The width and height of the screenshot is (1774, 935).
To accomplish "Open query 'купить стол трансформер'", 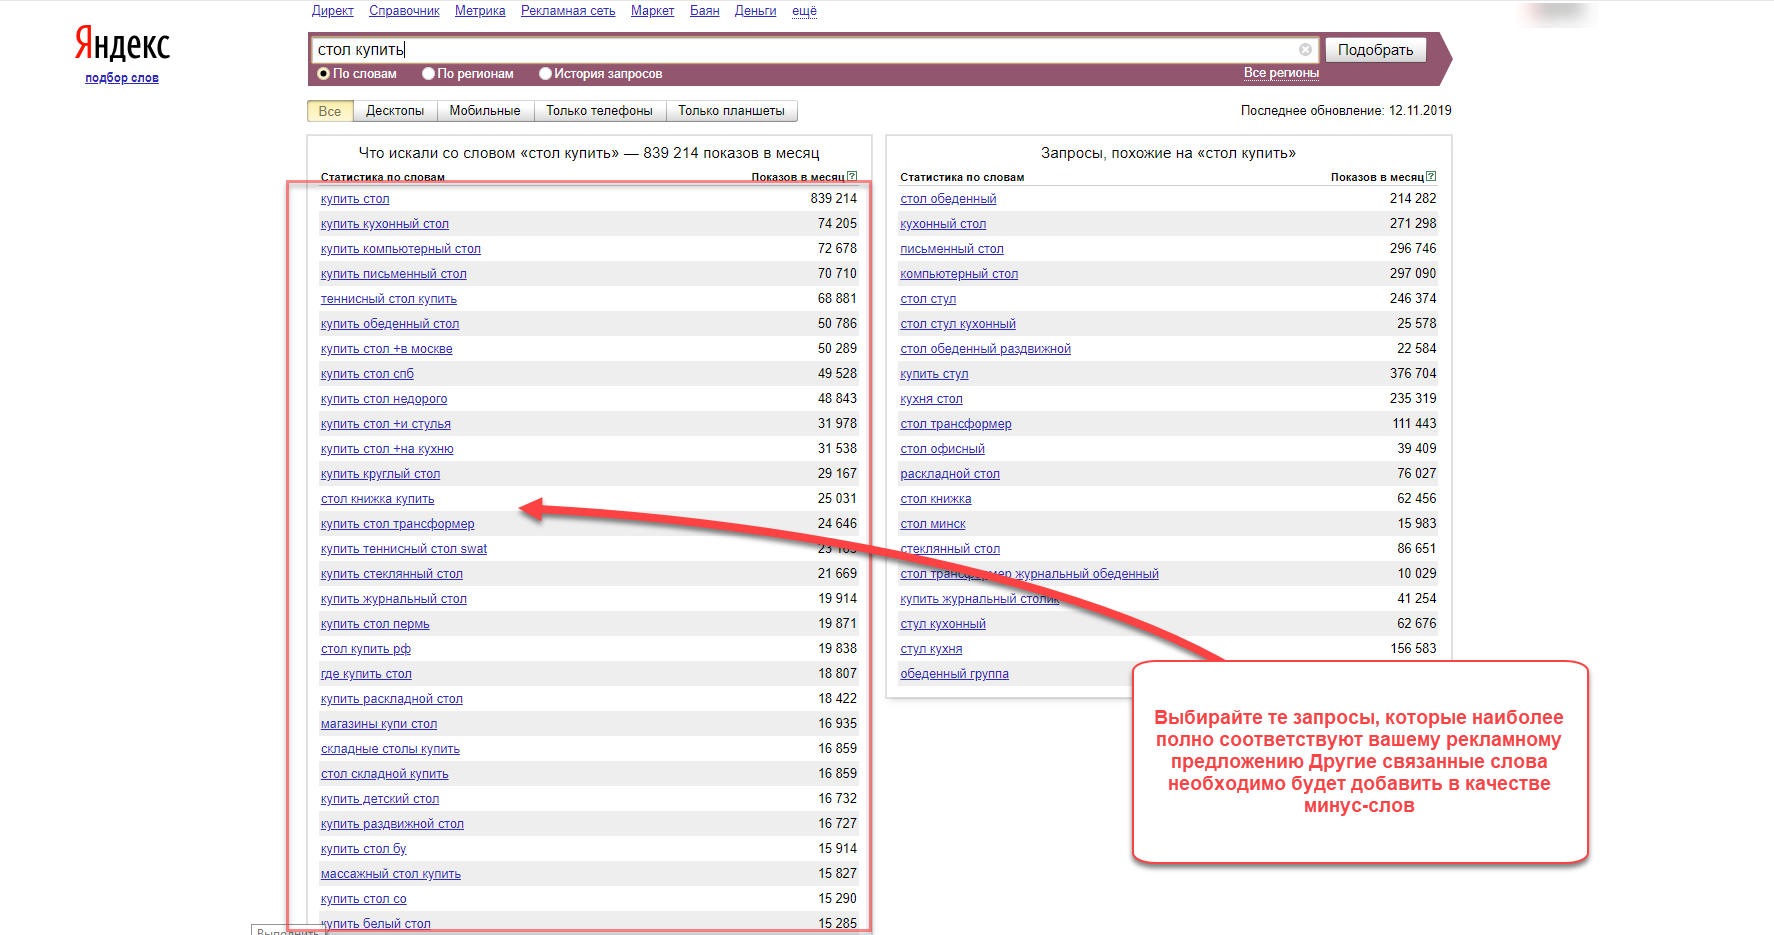I will point(398,524).
